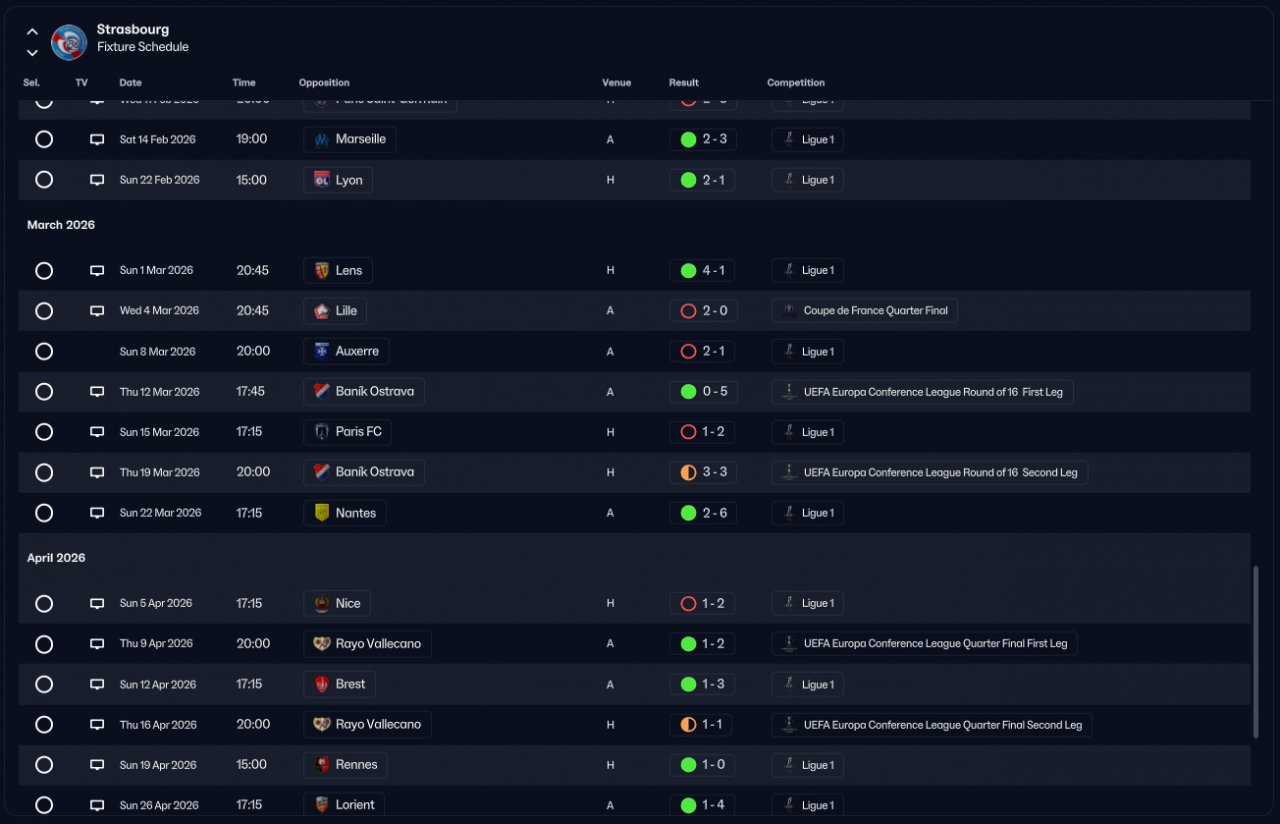
Task: Select the Lyon fixture radio button
Action: click(44, 180)
